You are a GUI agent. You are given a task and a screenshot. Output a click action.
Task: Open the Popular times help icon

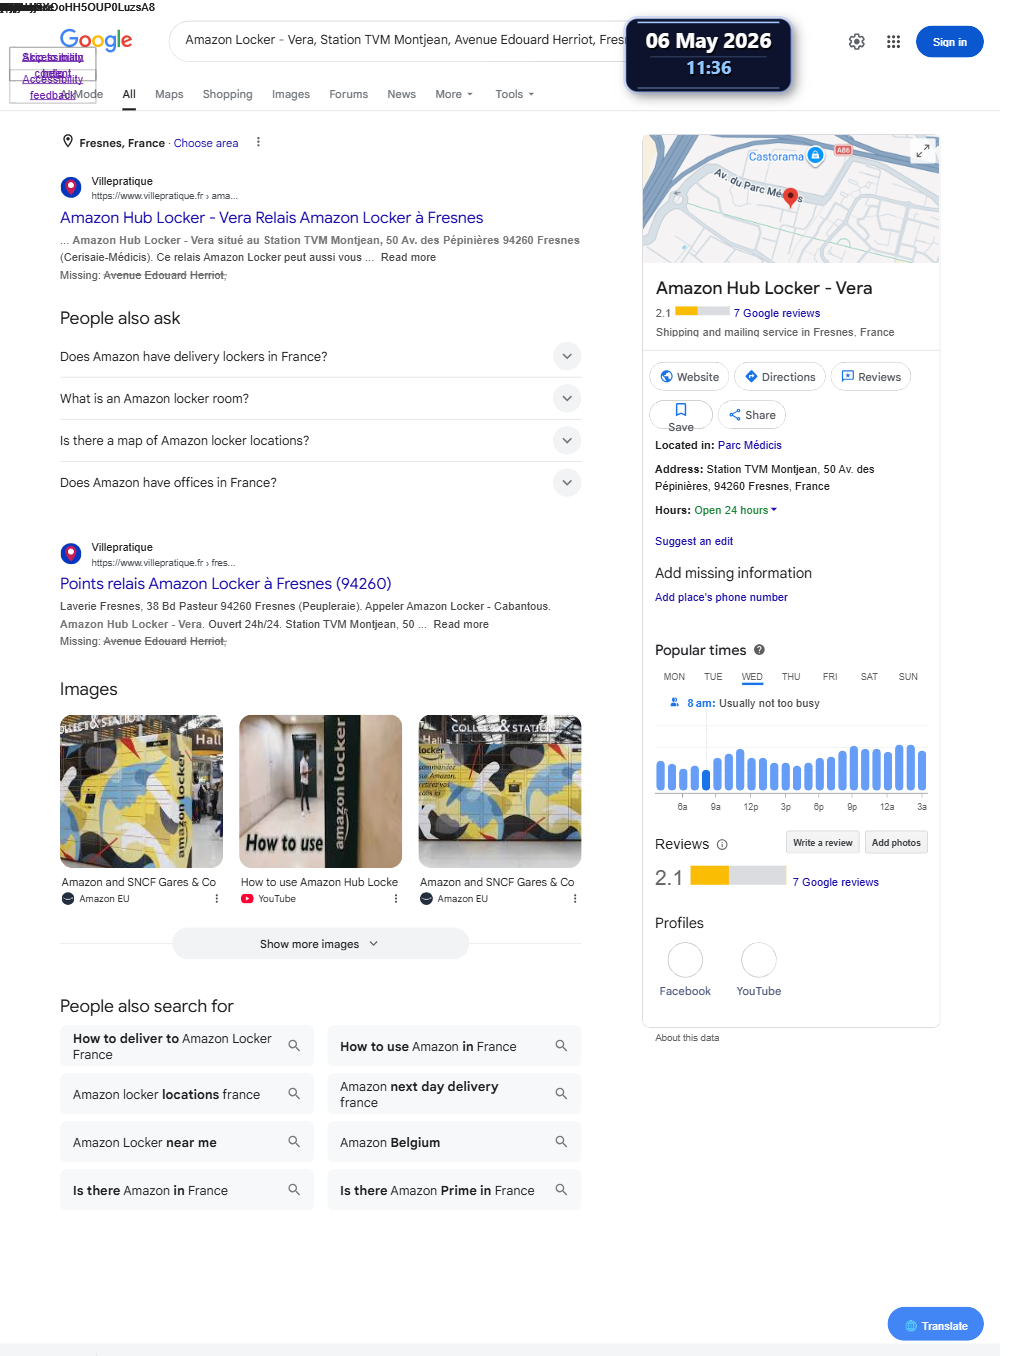[x=759, y=650]
